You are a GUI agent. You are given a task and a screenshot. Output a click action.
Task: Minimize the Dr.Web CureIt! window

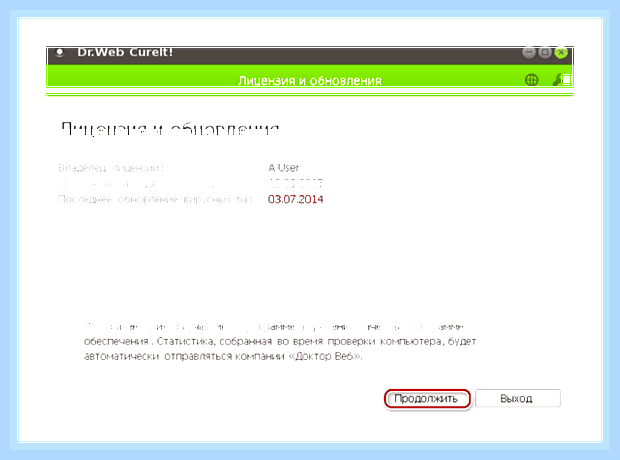pyautogui.click(x=529, y=52)
